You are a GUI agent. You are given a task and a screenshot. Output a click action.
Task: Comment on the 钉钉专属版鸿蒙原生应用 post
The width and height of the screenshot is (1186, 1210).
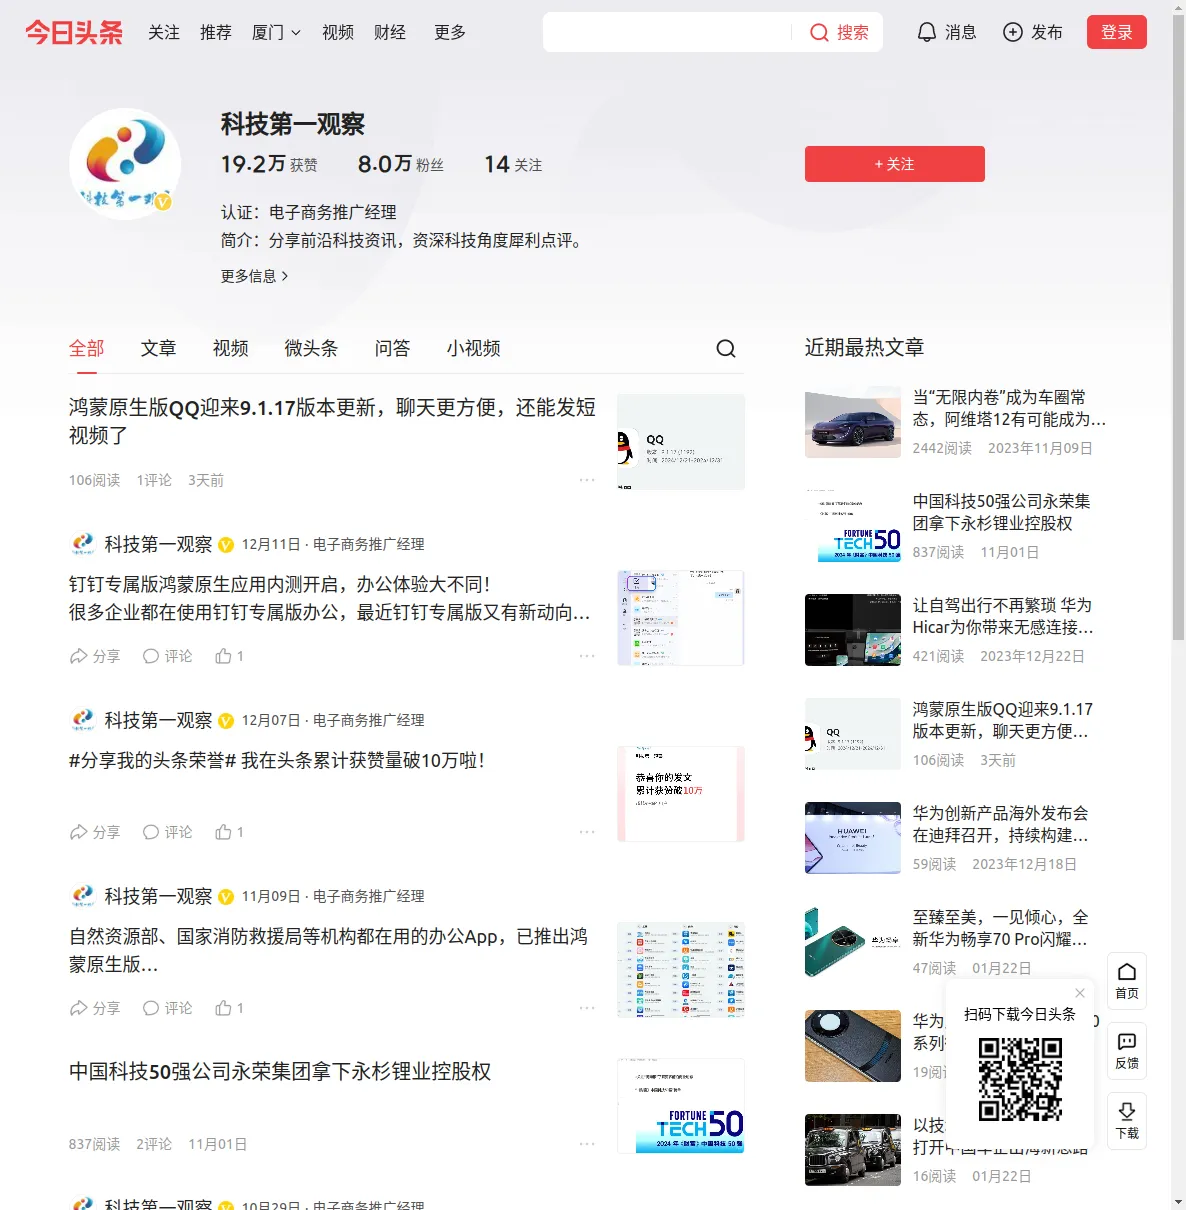coord(167,656)
